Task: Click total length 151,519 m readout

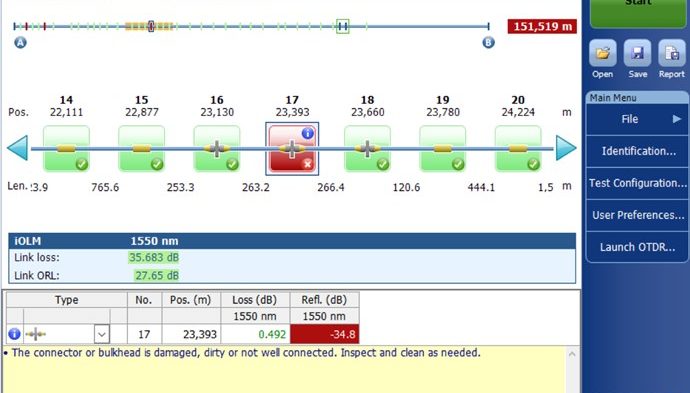Action: 542,26
